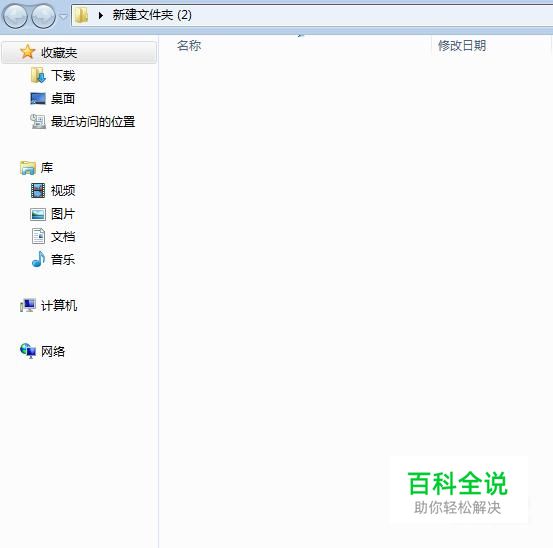Screen dimensions: 553x548
Task: Click 新建文件夹 (2) in address bar
Action: coord(152,15)
